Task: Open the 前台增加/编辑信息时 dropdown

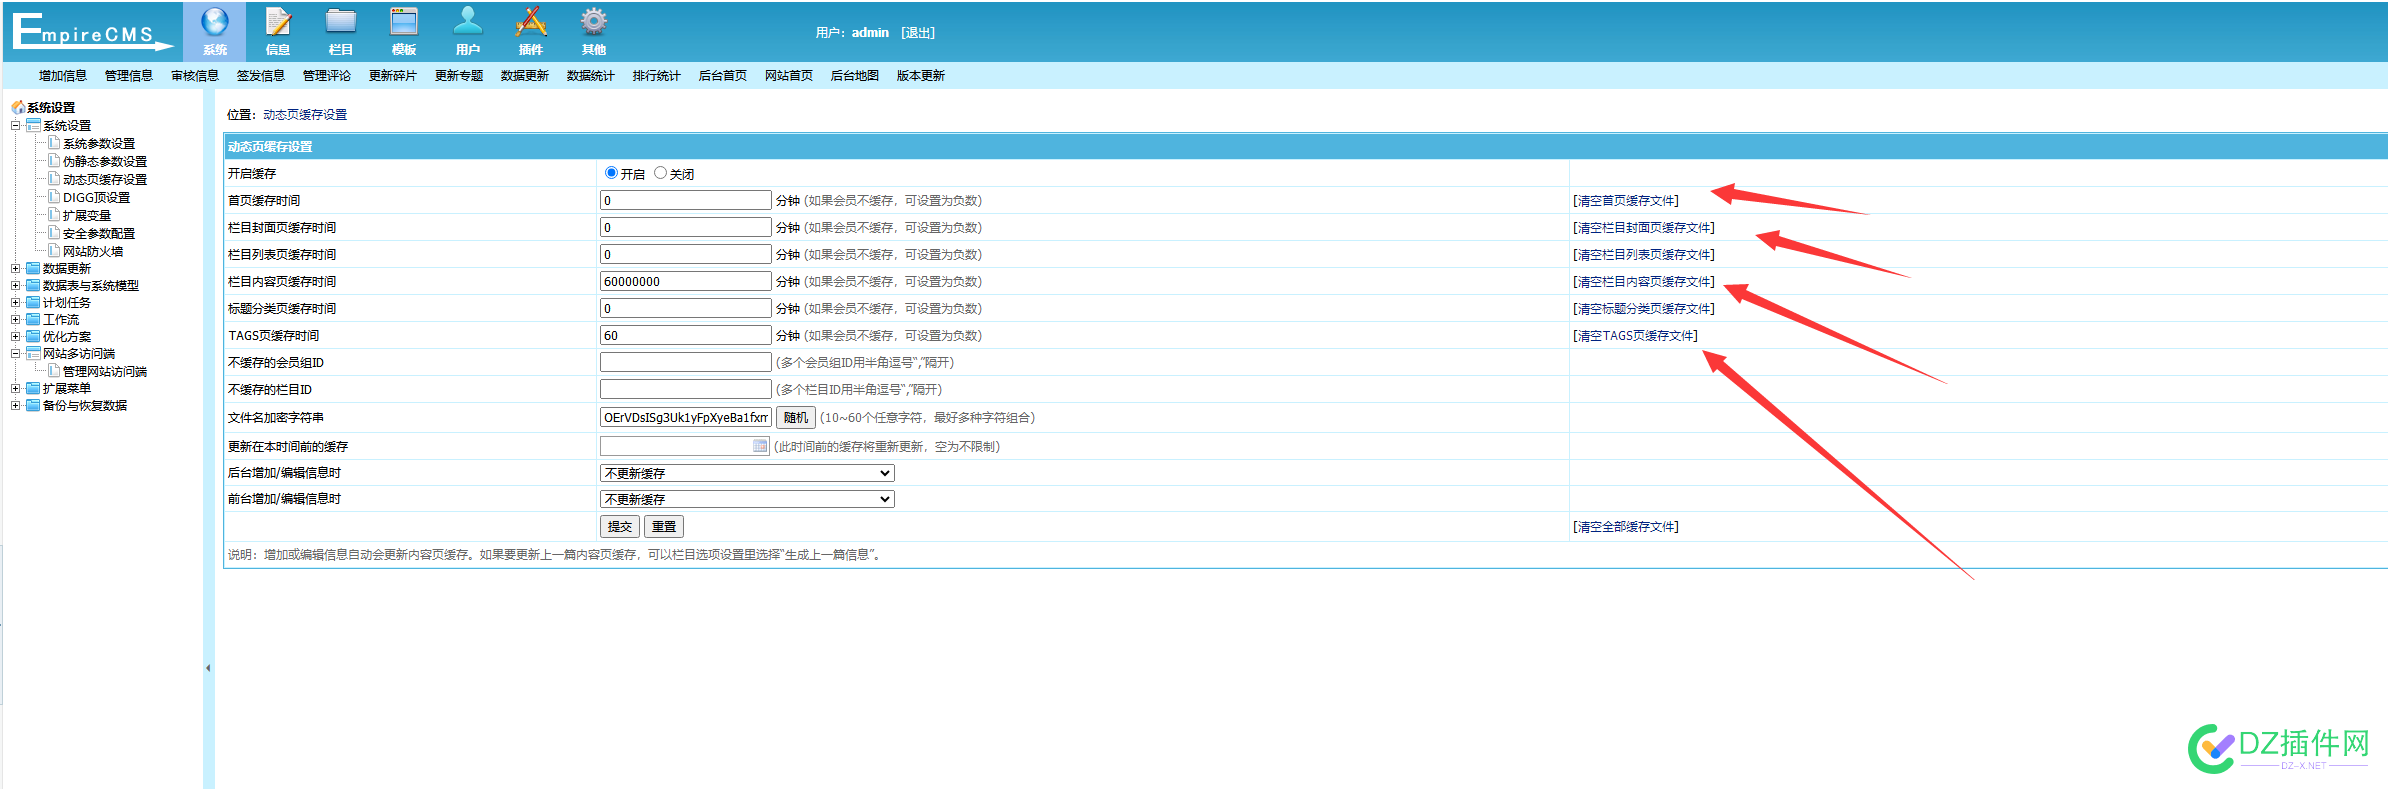Action: point(747,499)
